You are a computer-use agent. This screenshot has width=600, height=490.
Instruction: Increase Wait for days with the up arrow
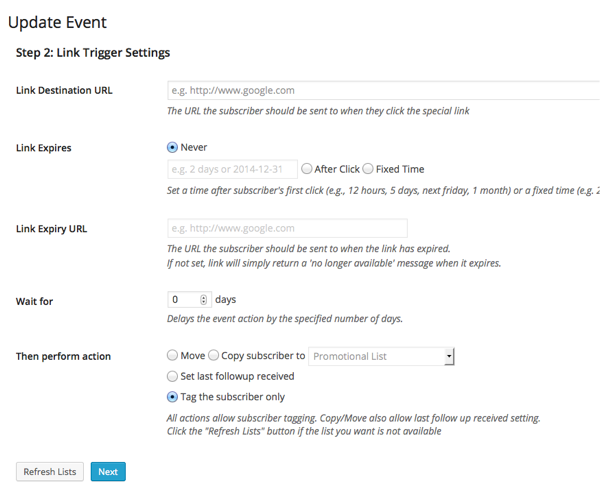pos(204,296)
